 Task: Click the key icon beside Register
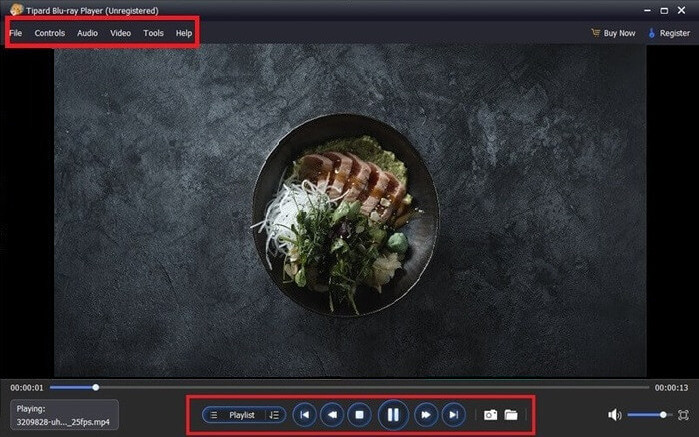click(651, 33)
